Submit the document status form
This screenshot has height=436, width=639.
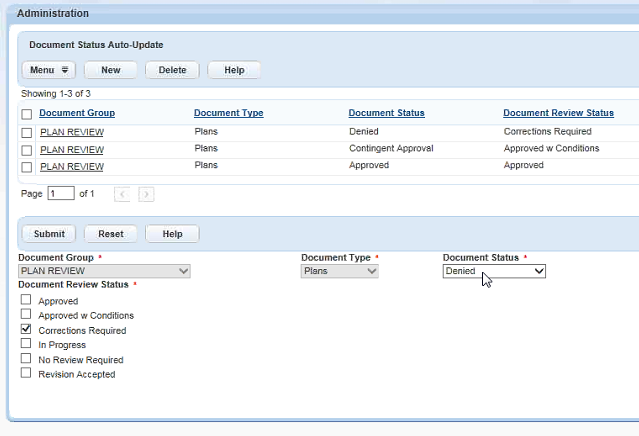pyautogui.click(x=49, y=234)
